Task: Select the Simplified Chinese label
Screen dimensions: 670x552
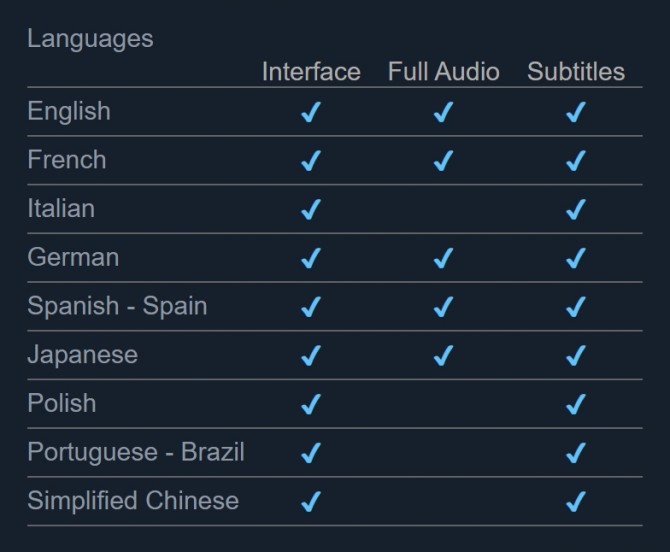Action: pos(133,501)
